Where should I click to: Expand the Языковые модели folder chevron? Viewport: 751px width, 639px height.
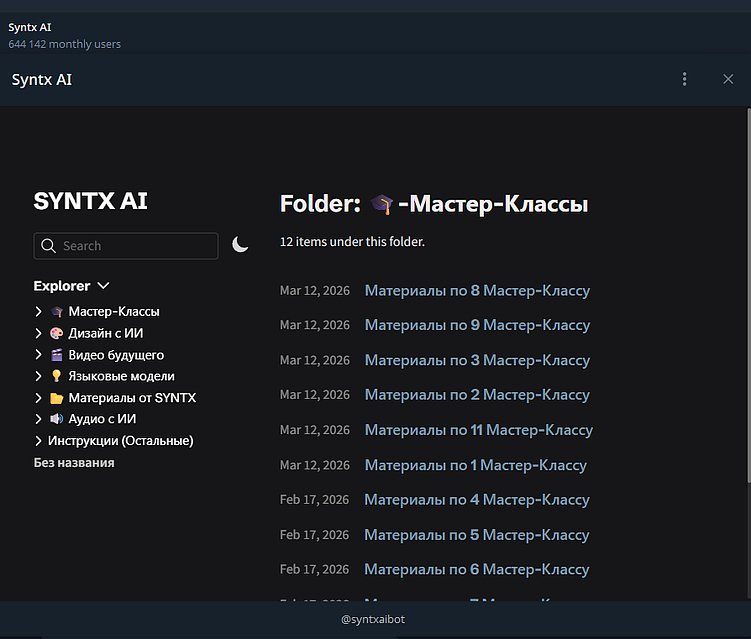point(38,376)
